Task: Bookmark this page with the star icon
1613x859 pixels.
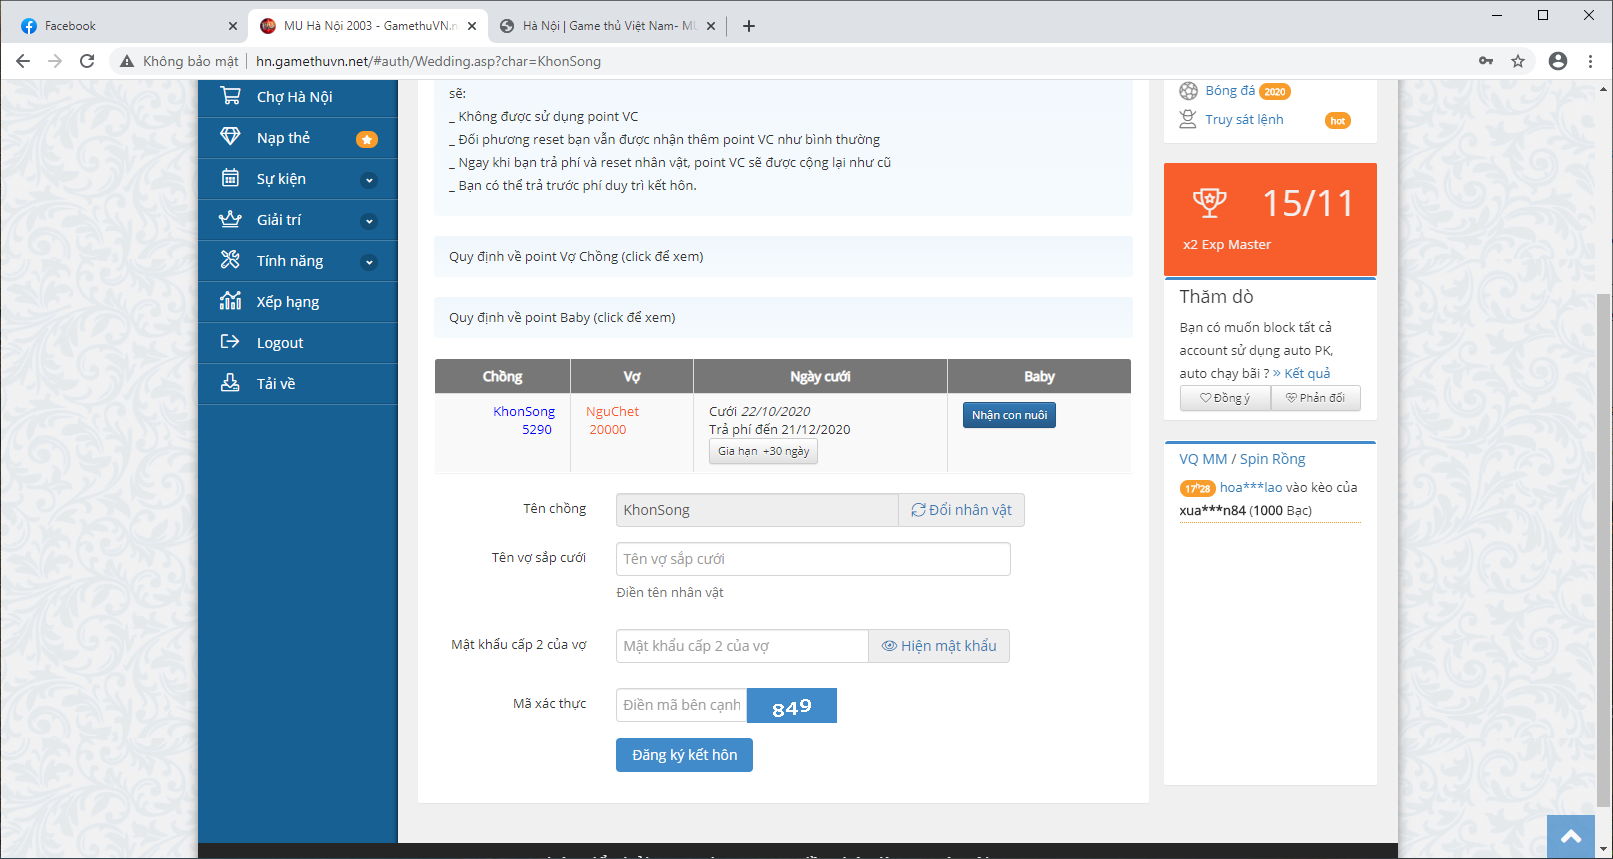Action: [x=1518, y=61]
